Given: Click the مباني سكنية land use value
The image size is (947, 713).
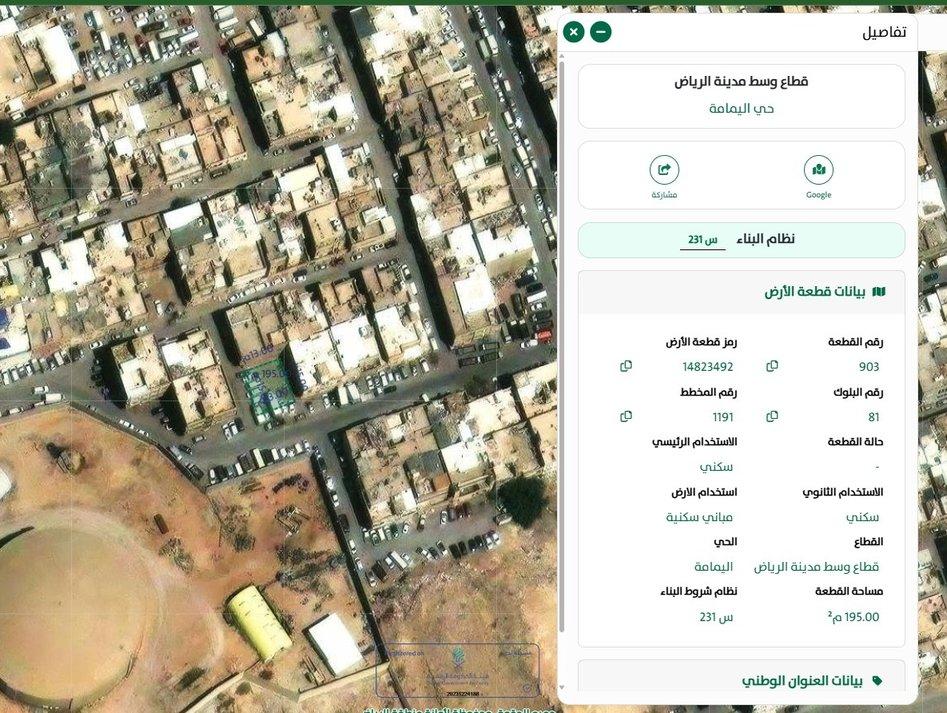Looking at the screenshot, I should click(x=701, y=517).
